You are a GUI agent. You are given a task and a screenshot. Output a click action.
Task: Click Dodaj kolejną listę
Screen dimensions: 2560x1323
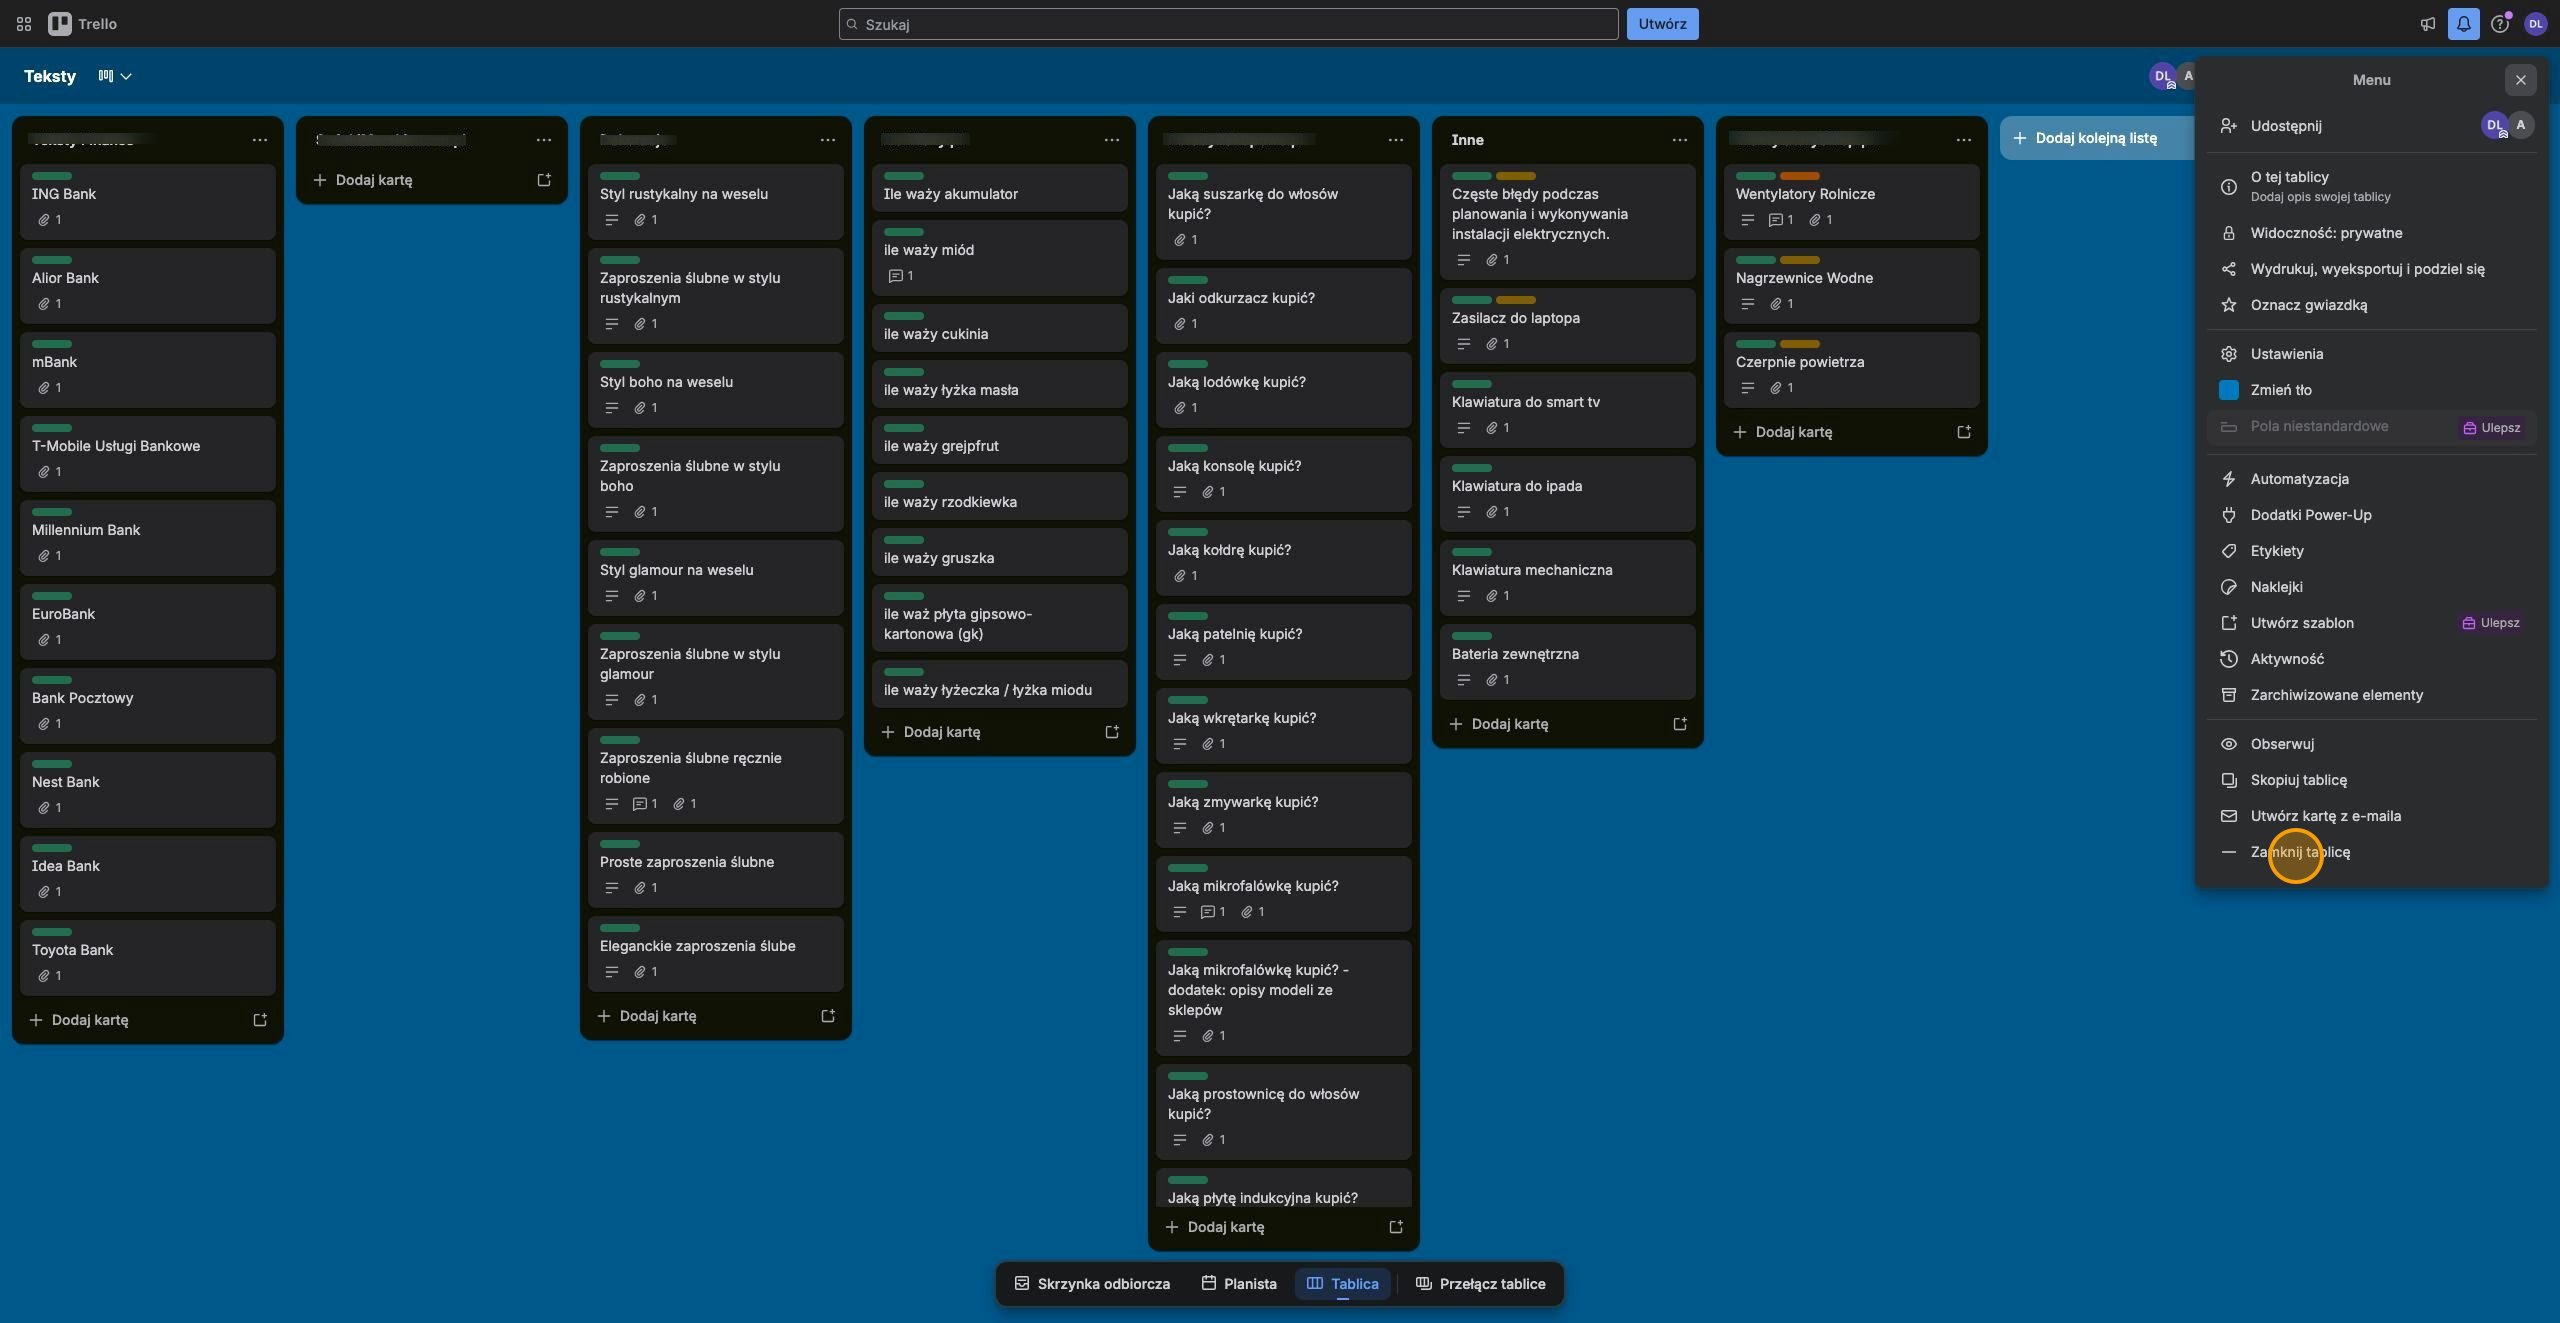point(2096,138)
